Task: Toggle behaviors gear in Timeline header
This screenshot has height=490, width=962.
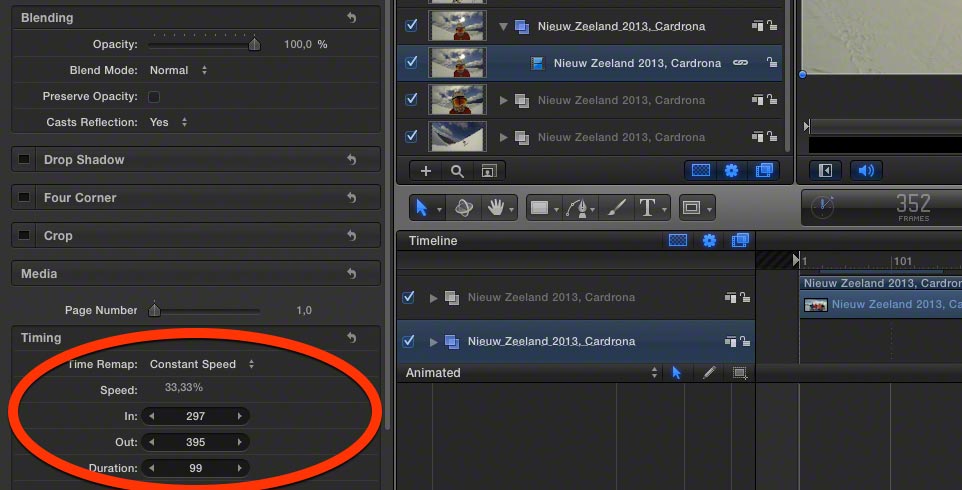Action: (710, 240)
